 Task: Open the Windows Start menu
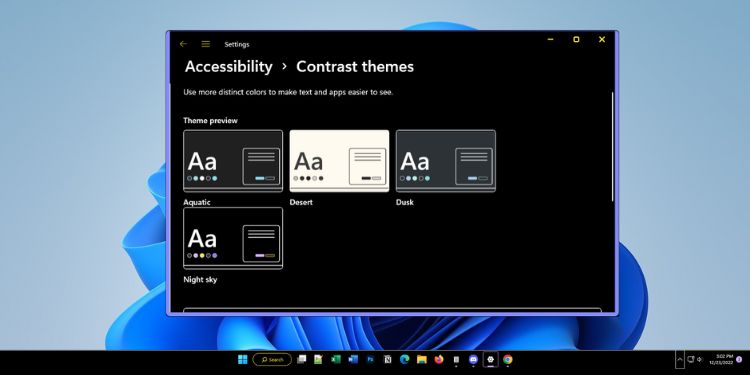(x=243, y=359)
